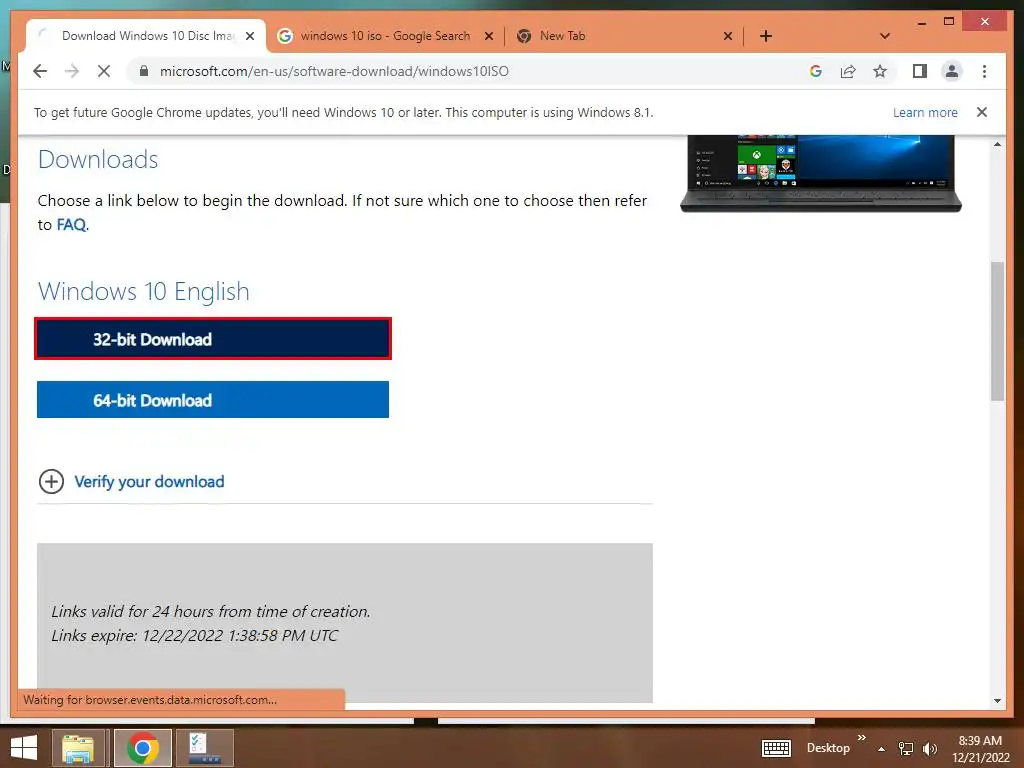Click the Links valid for 24 hours text
The width and height of the screenshot is (1024, 768).
pos(211,611)
